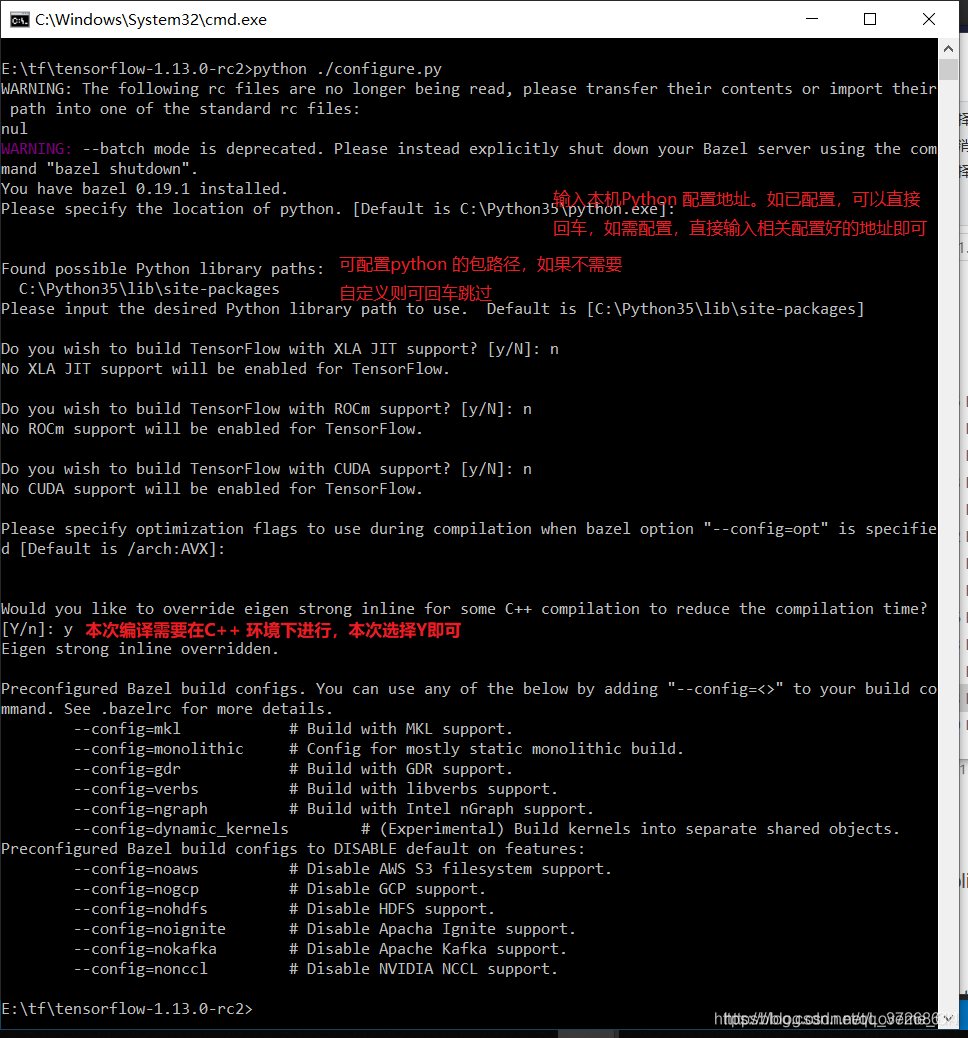Click '# Disable AWS S3 filesystem support.' comment
This screenshot has height=1038, width=968.
[x=451, y=869]
